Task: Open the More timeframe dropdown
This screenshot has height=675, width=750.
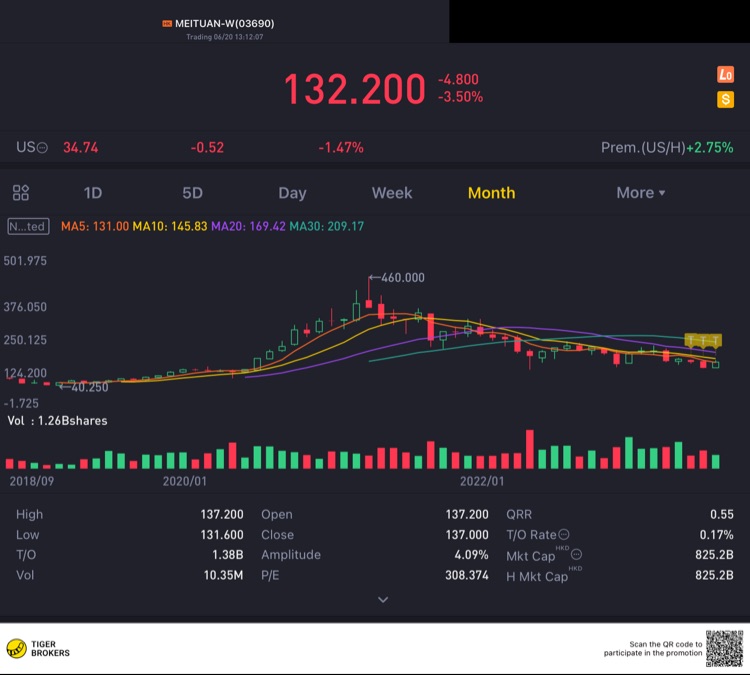Action: (640, 193)
